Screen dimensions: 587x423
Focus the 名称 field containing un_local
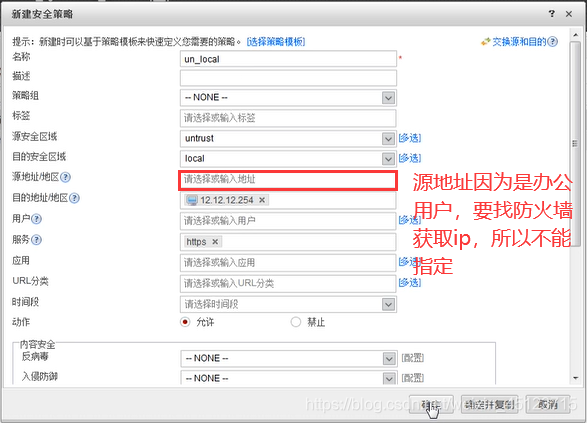point(288,59)
